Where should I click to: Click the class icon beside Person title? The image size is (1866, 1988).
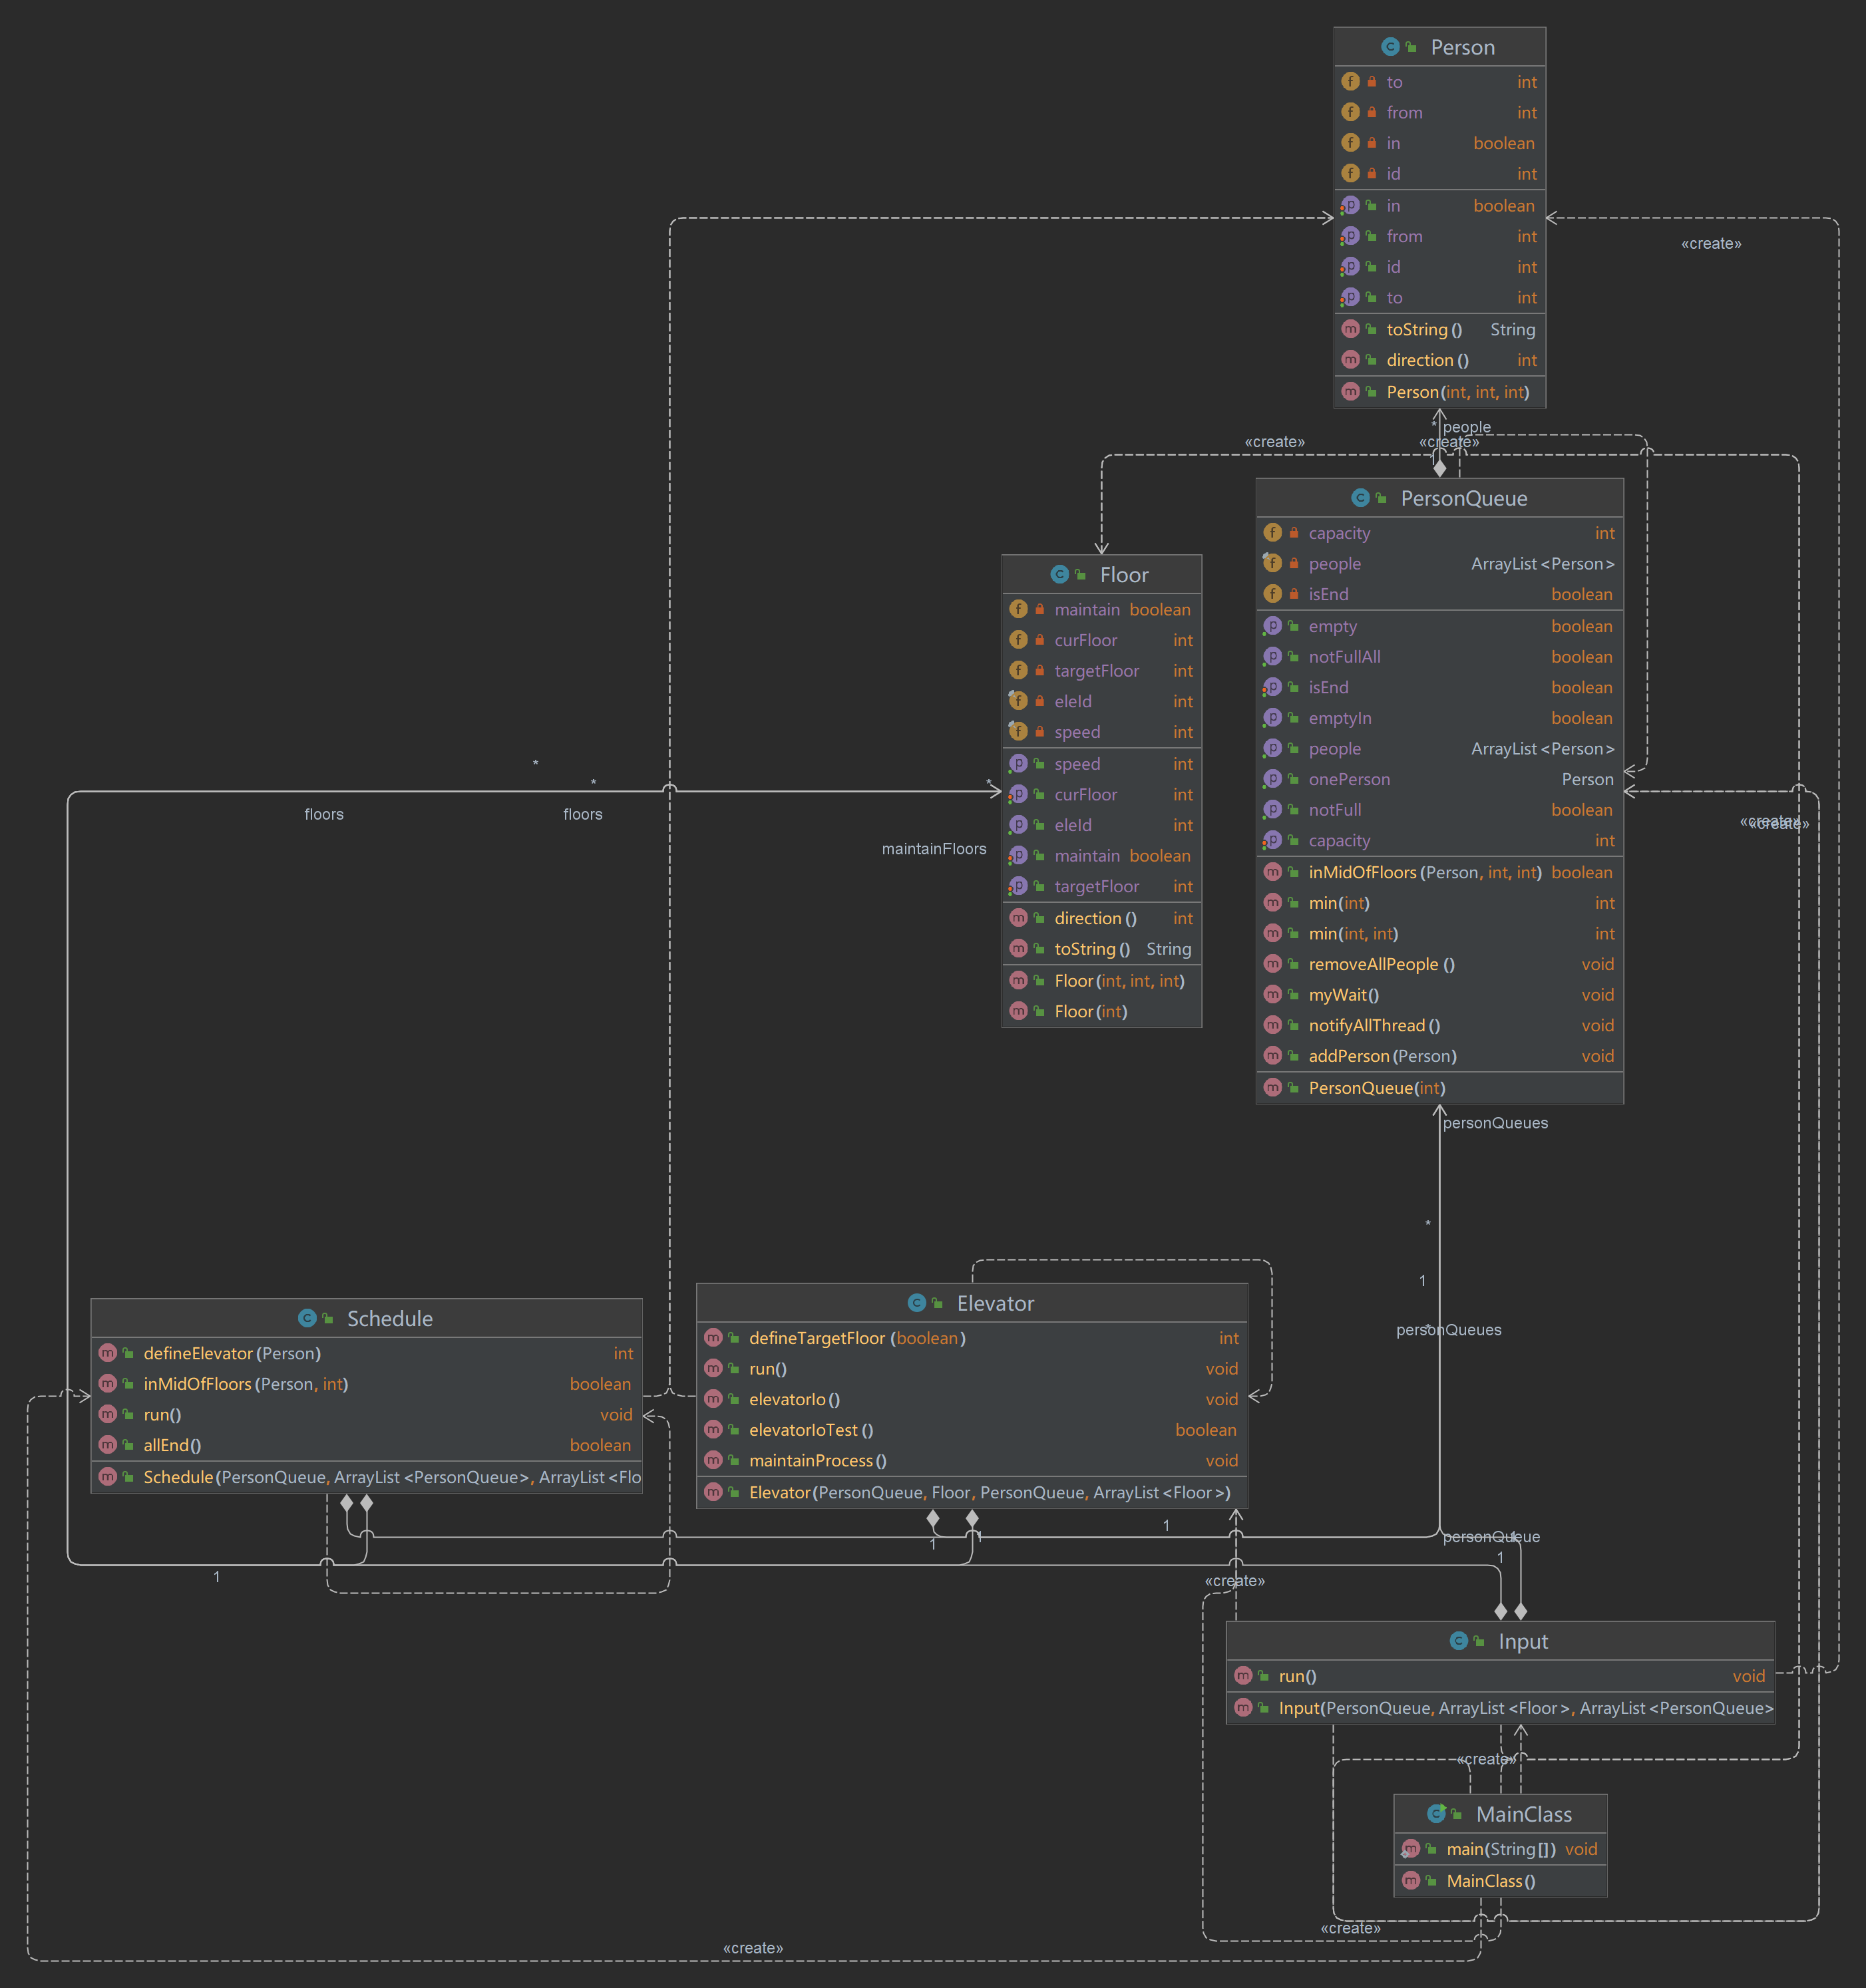point(1390,47)
